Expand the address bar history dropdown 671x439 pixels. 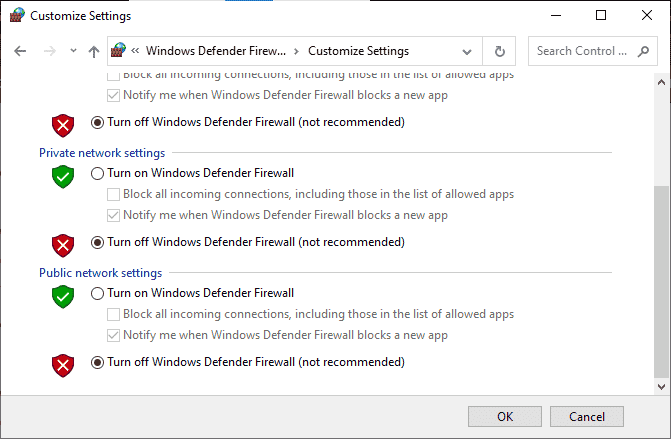point(467,51)
